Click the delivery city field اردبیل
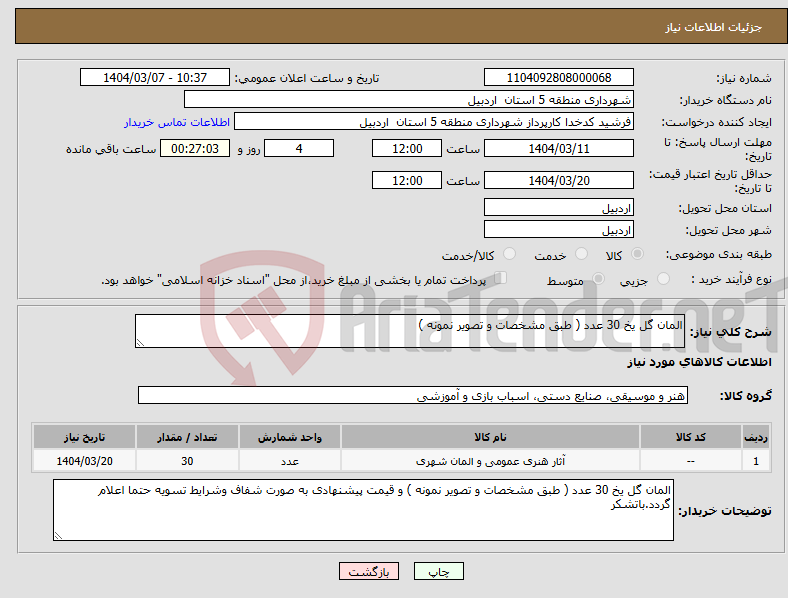 coord(558,229)
